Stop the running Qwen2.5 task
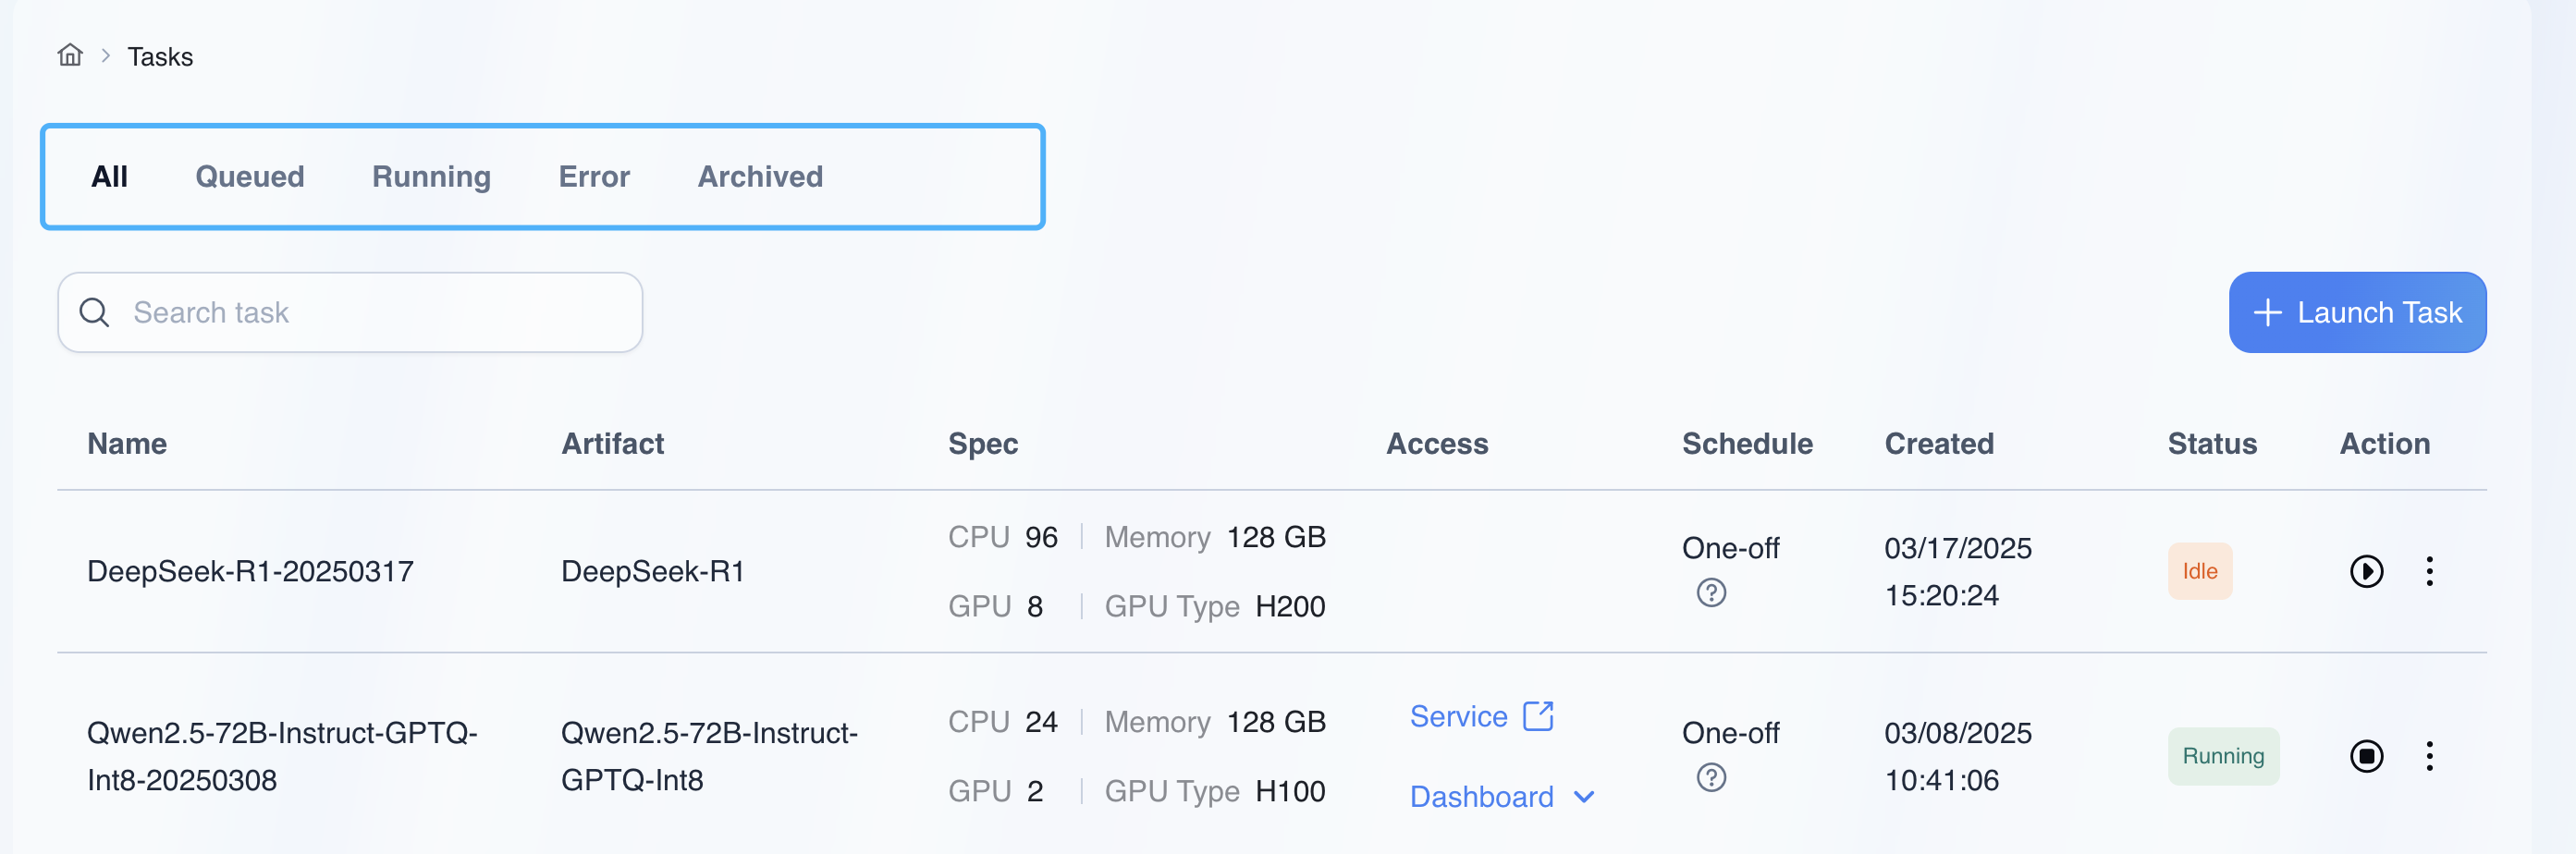 click(2365, 756)
